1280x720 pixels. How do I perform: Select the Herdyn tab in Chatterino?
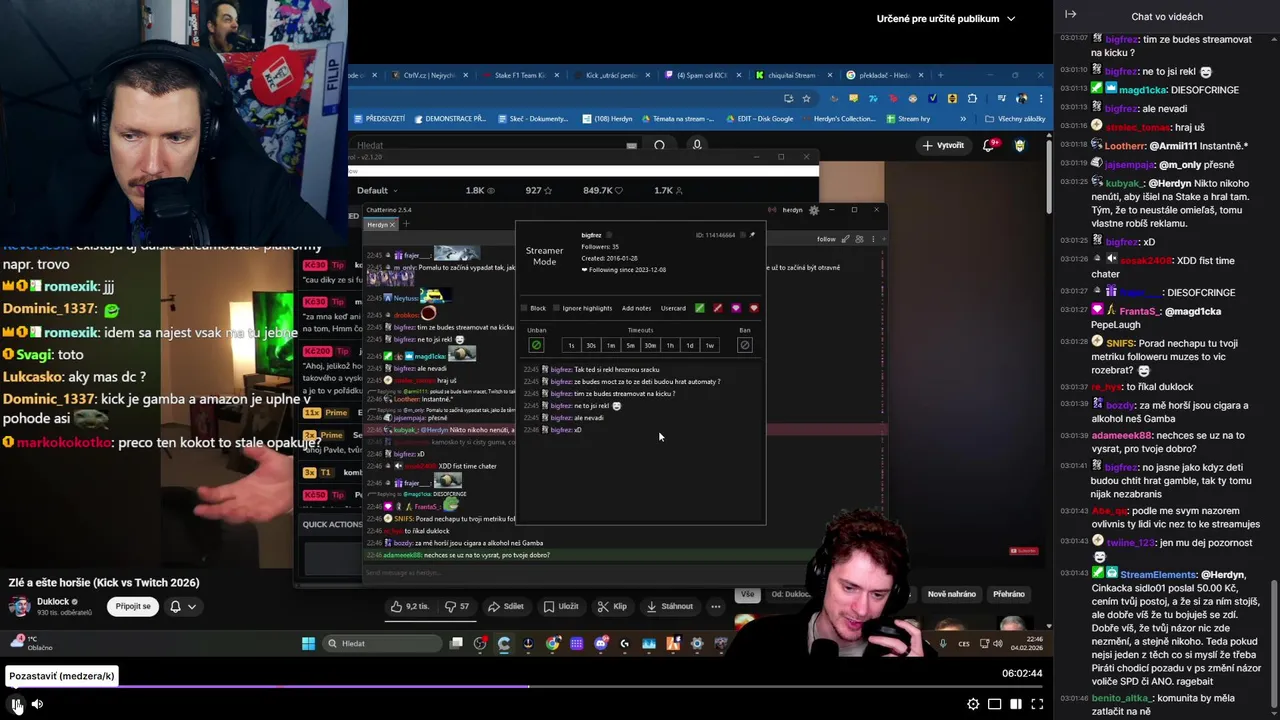pyautogui.click(x=381, y=224)
